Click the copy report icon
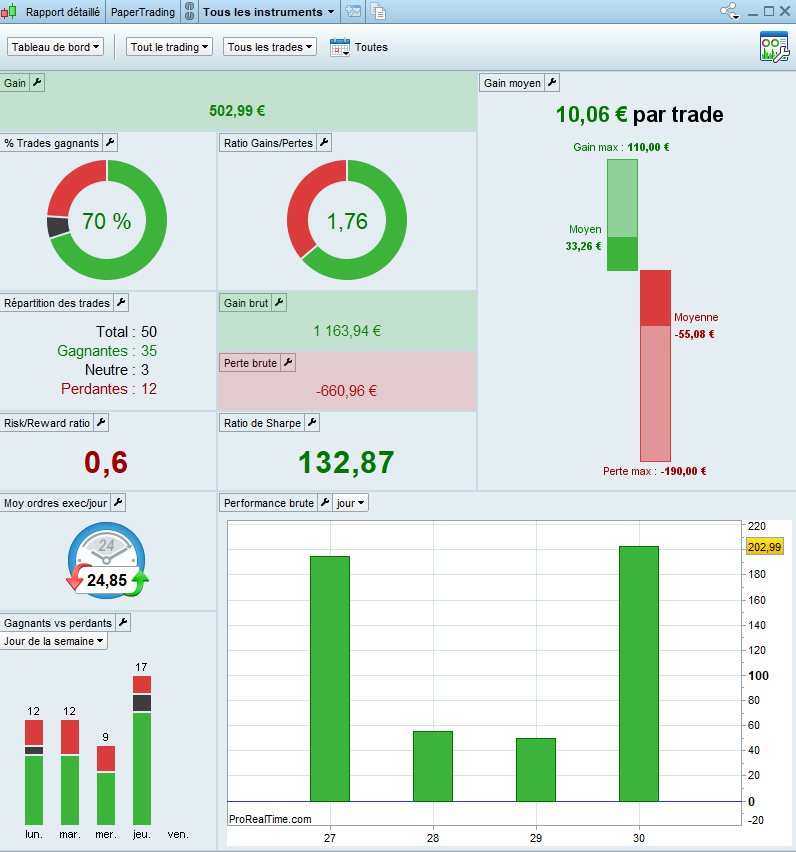The image size is (796, 852). 378,11
